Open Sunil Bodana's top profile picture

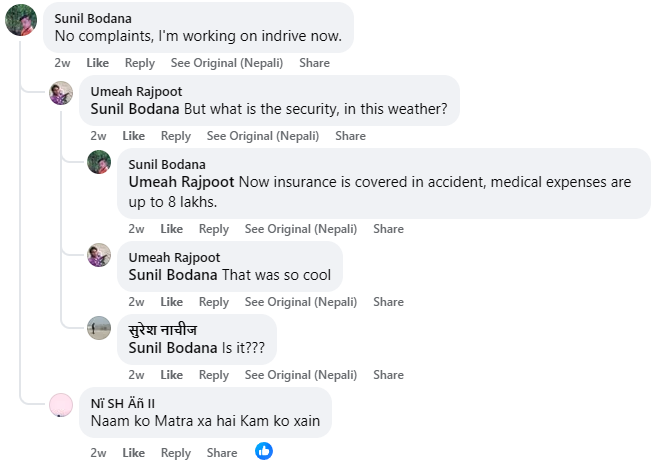click(x=21, y=19)
